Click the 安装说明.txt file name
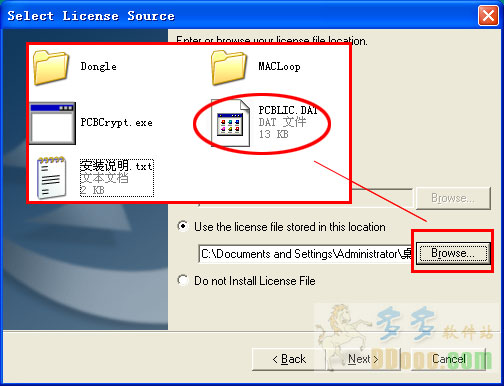This screenshot has width=504, height=386. point(117,166)
